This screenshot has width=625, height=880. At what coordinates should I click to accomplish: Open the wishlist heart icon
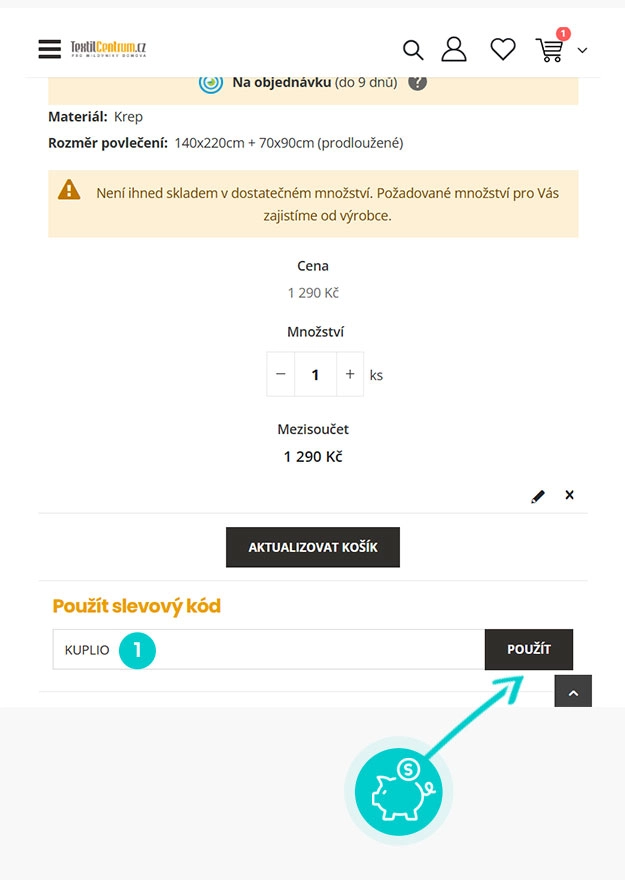[503, 48]
